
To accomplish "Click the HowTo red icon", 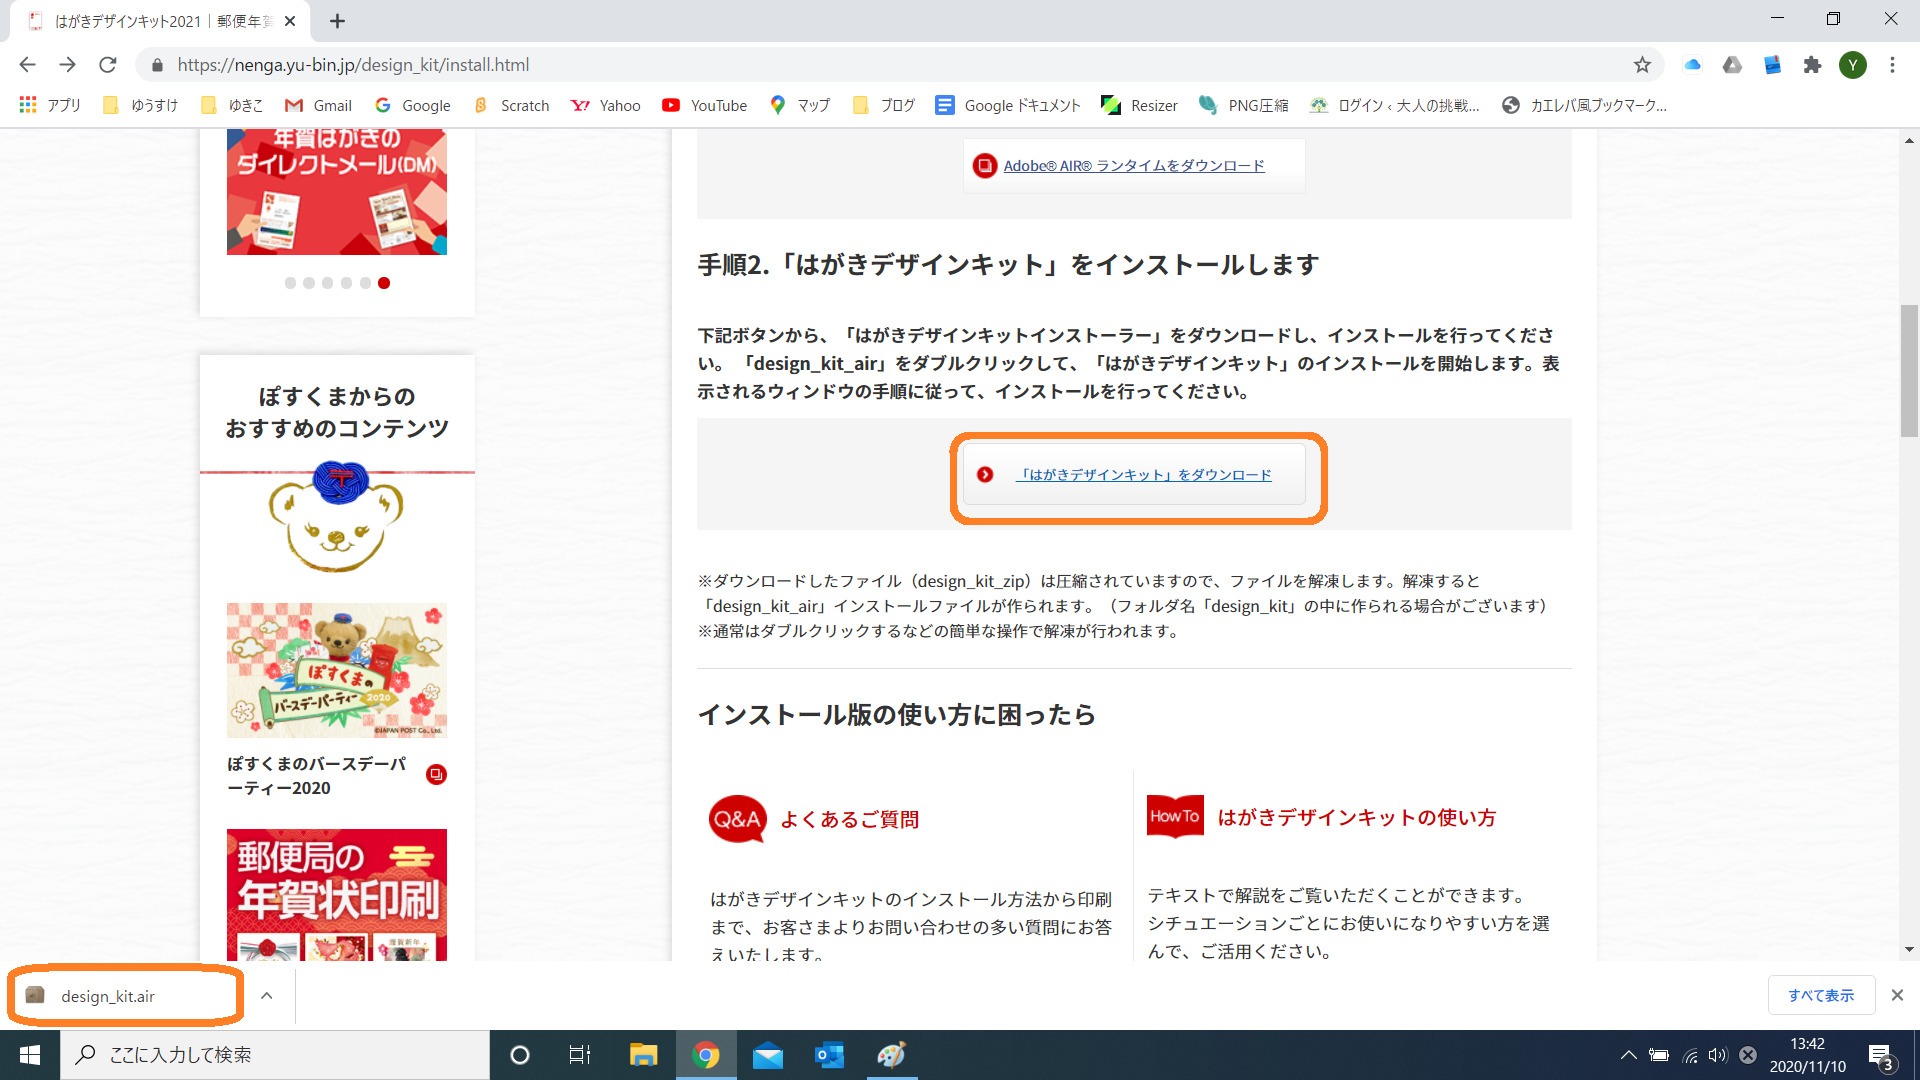I will (x=1175, y=816).
